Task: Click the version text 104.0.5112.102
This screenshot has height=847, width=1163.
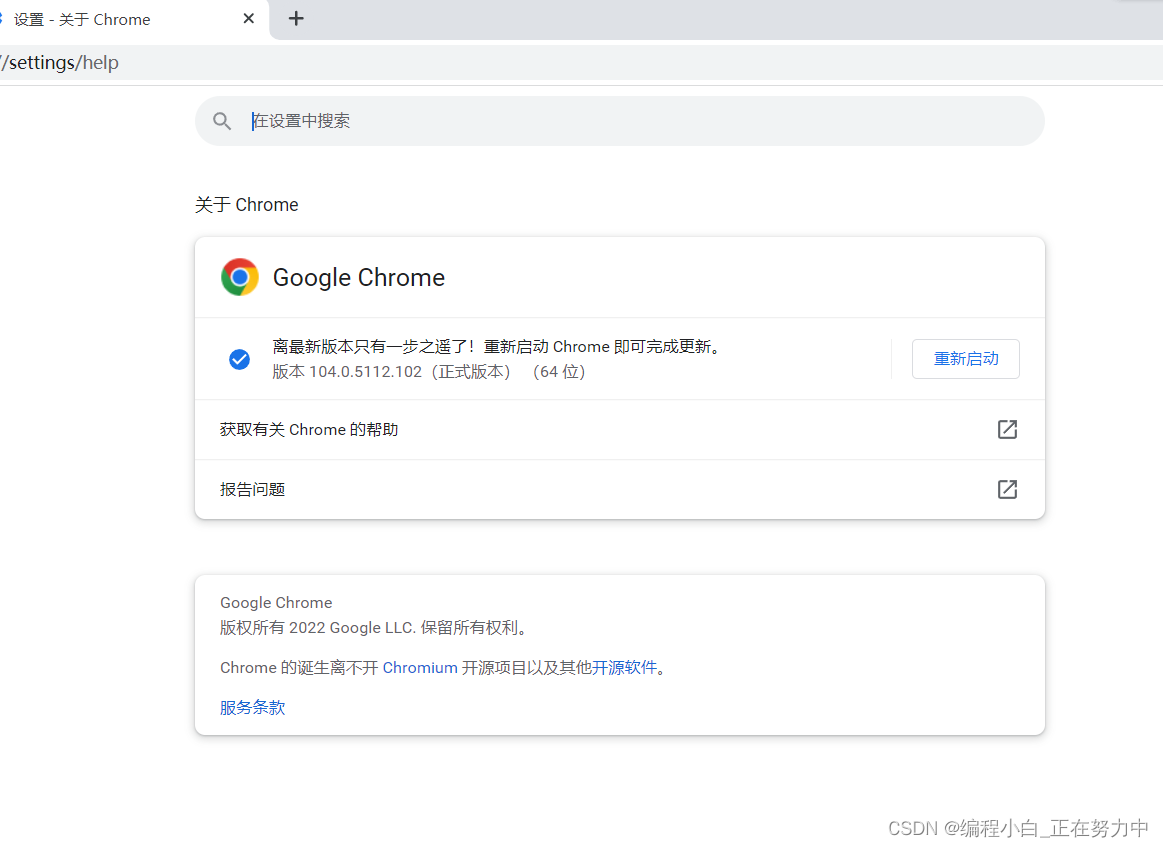Action: pos(365,372)
